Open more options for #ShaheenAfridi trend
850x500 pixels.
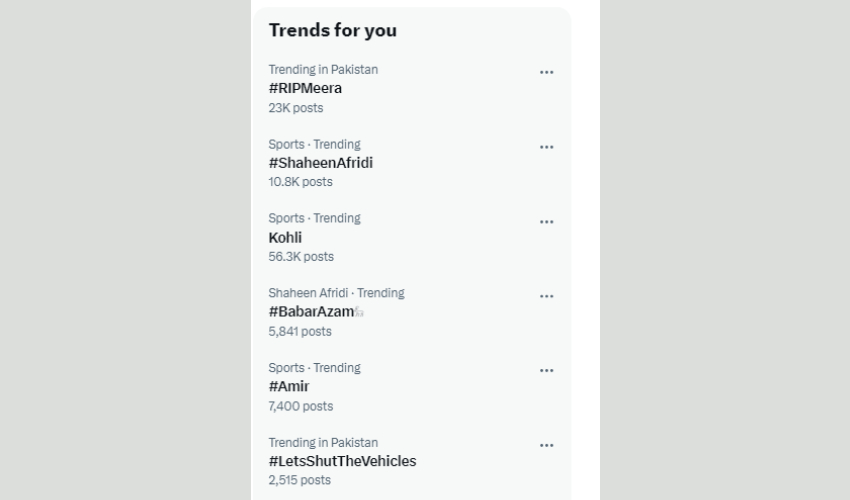(546, 147)
